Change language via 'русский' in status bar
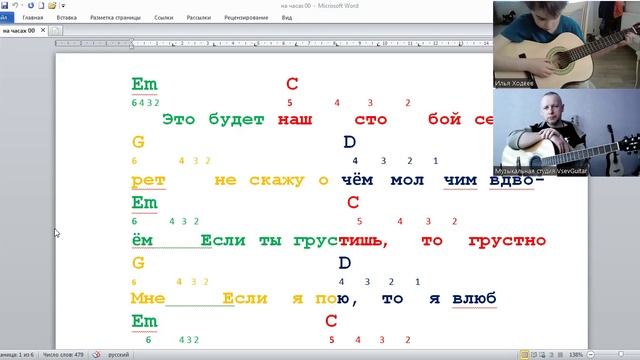 (x=118, y=355)
